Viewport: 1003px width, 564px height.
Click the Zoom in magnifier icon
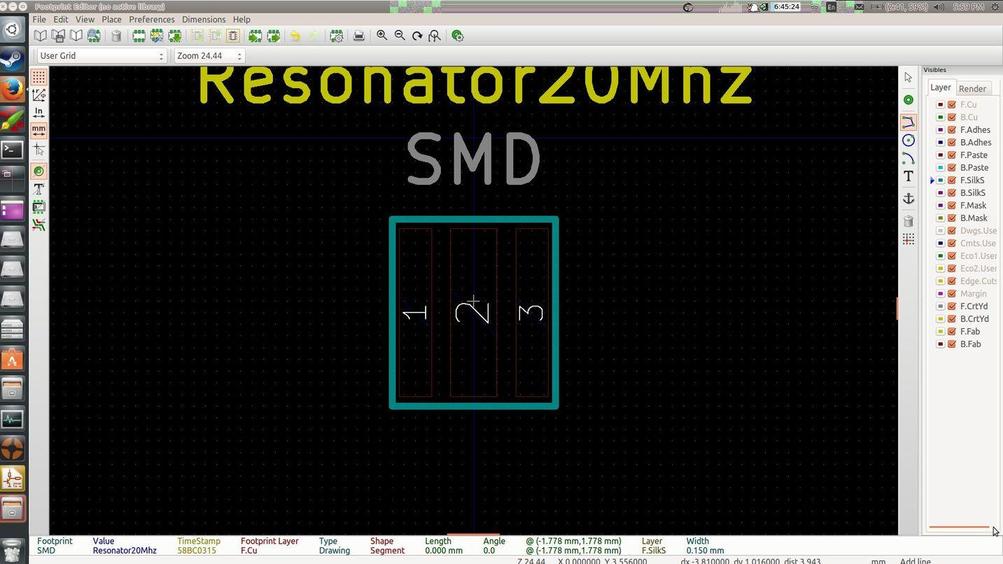click(x=382, y=36)
